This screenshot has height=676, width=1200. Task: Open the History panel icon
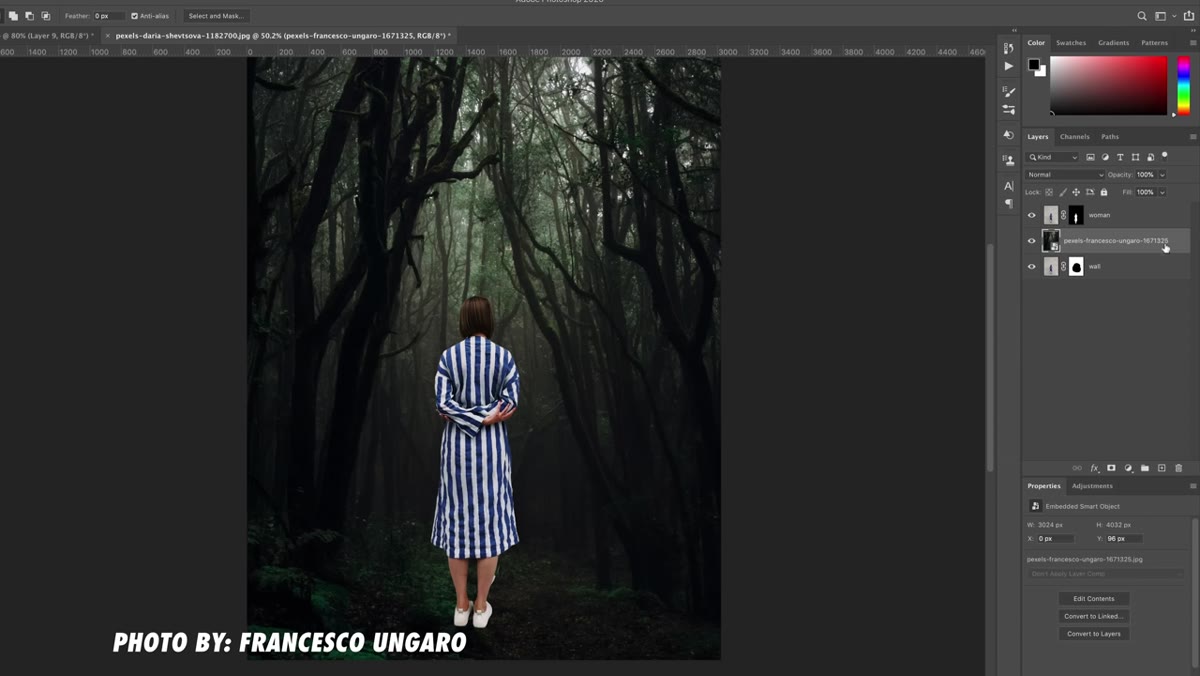(x=1008, y=48)
